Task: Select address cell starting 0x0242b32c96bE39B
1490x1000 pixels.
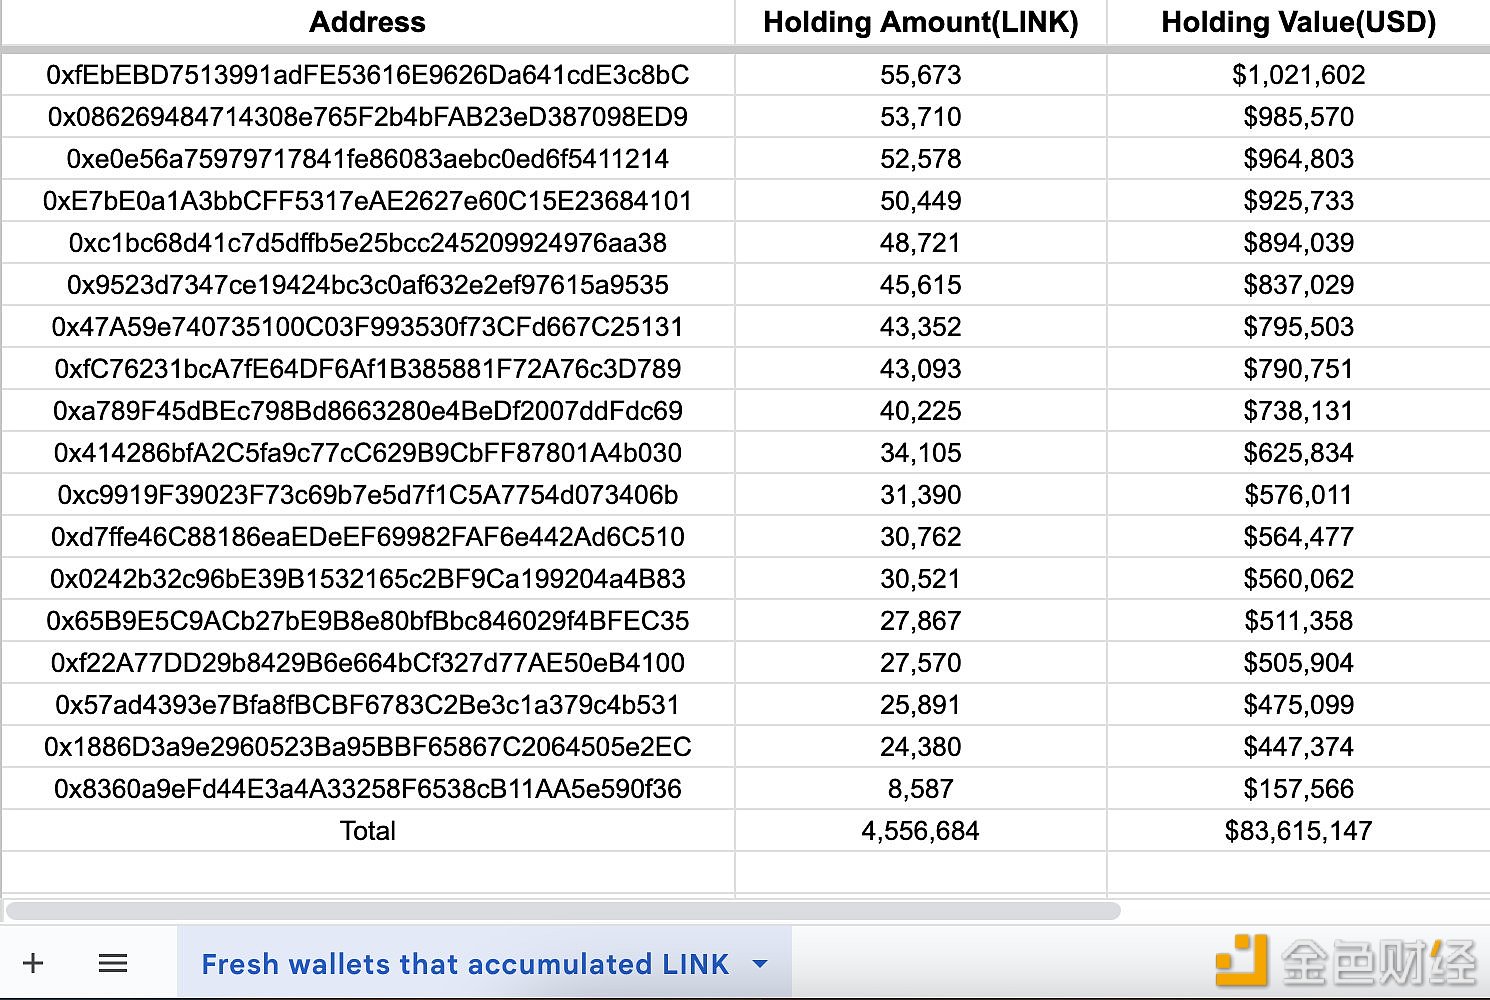Action: (x=367, y=579)
